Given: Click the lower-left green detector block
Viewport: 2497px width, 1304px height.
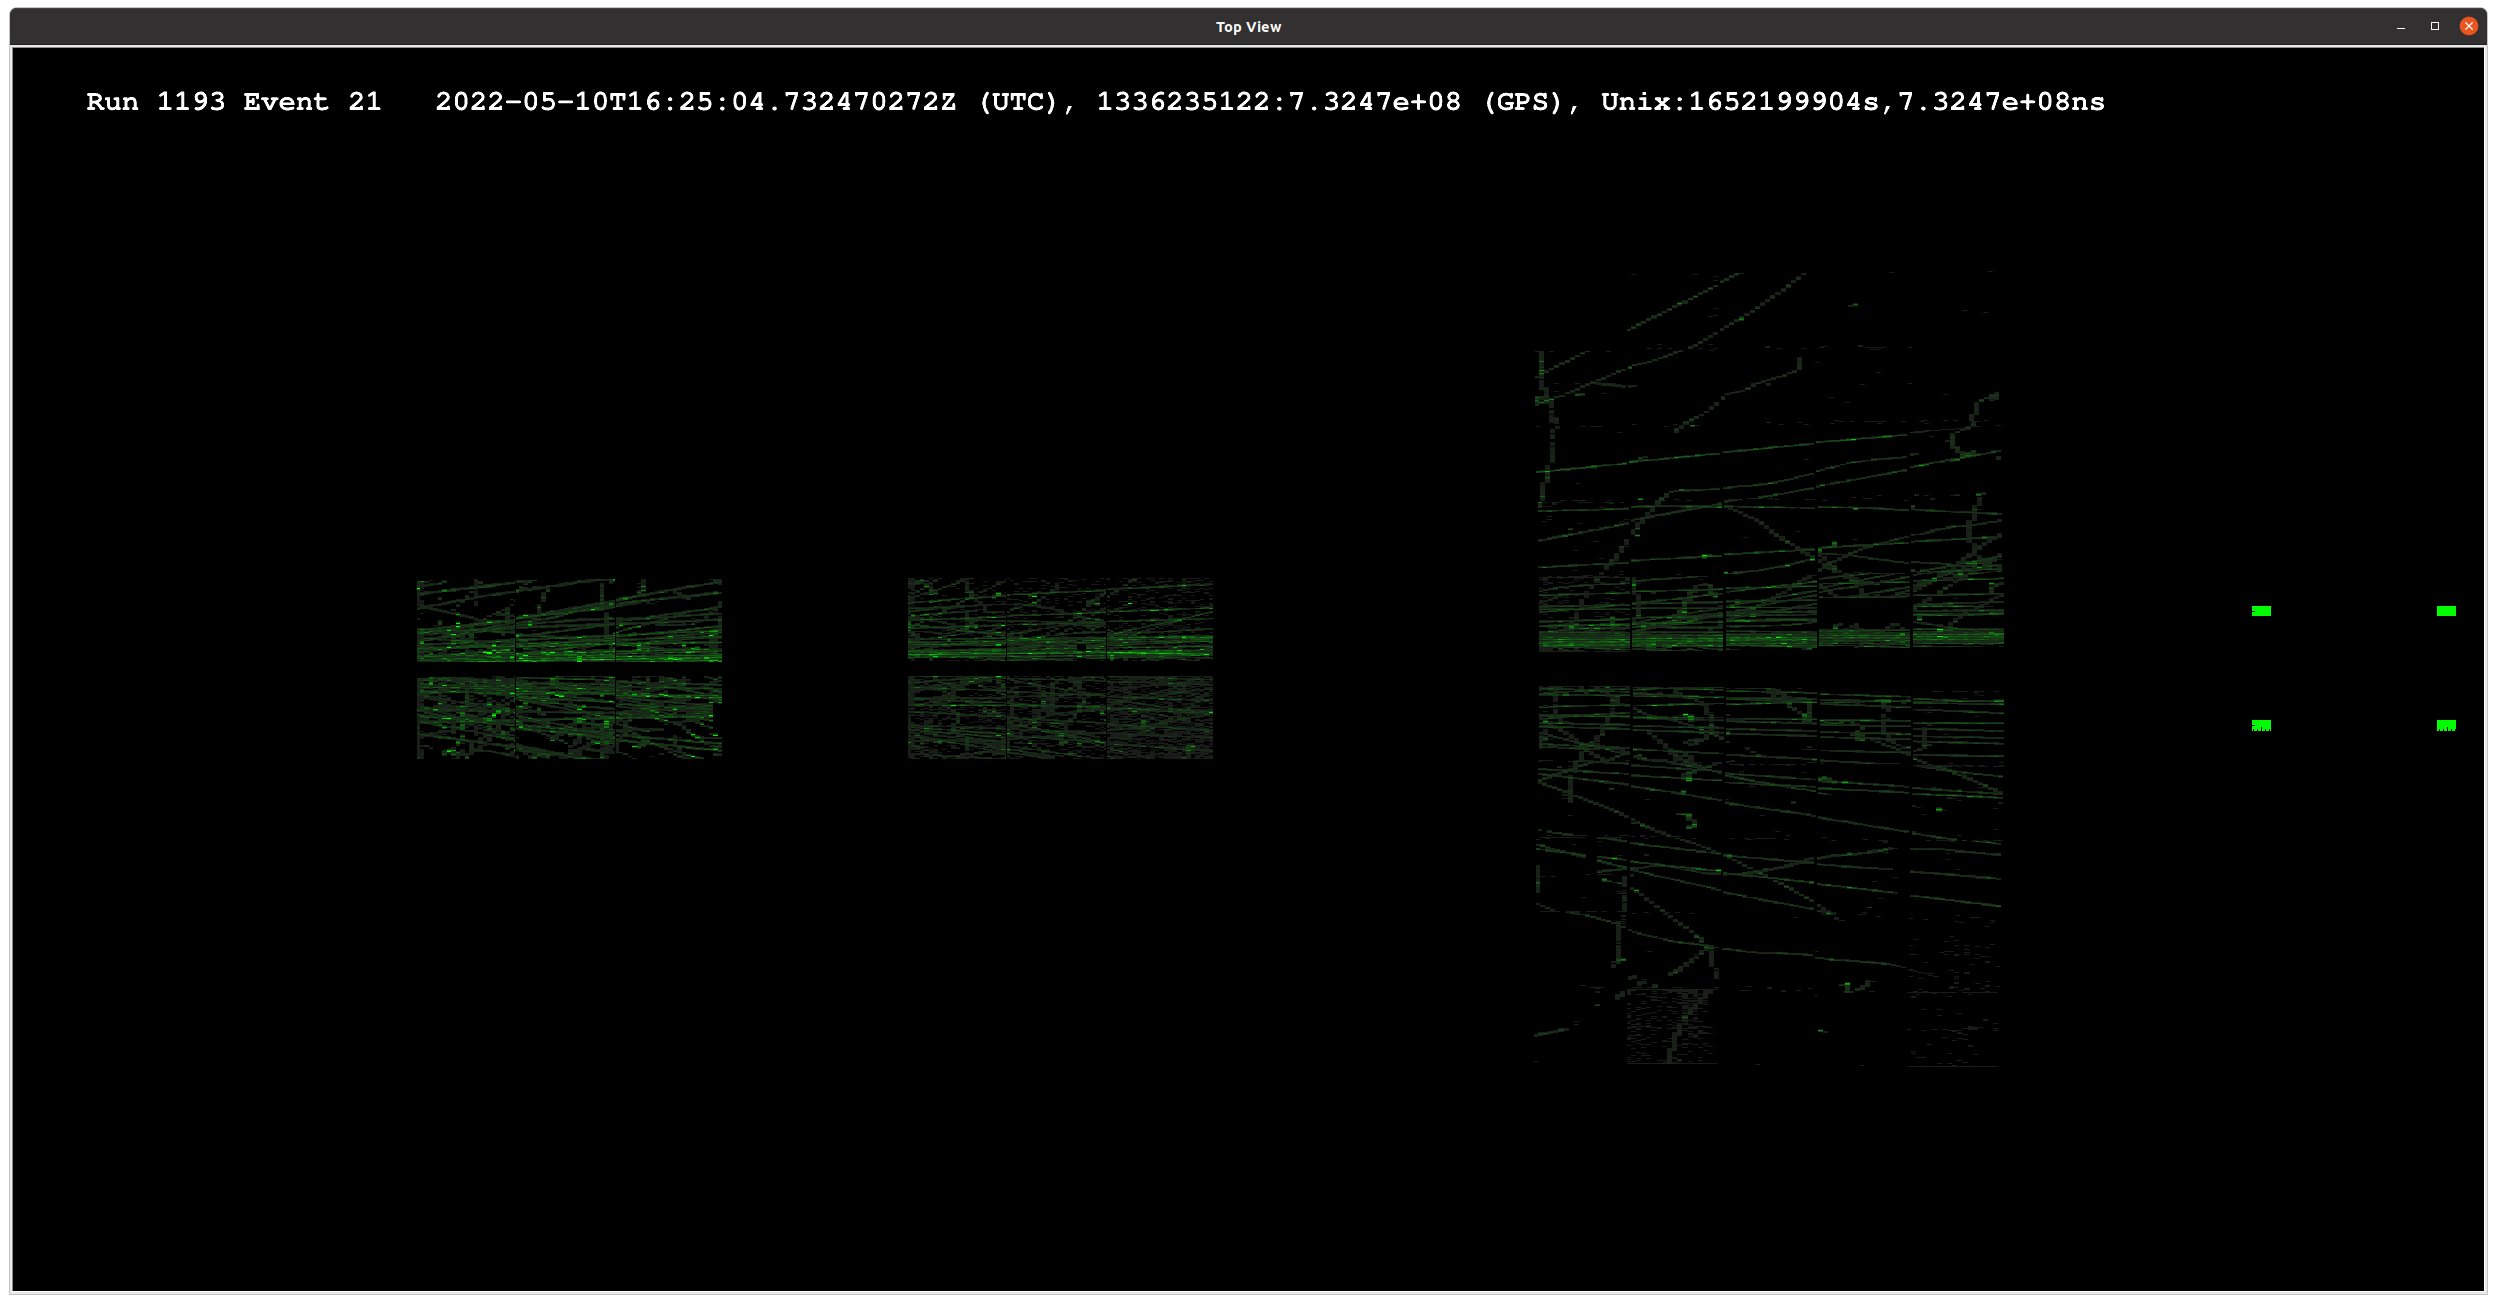Looking at the screenshot, I should coord(2260,725).
